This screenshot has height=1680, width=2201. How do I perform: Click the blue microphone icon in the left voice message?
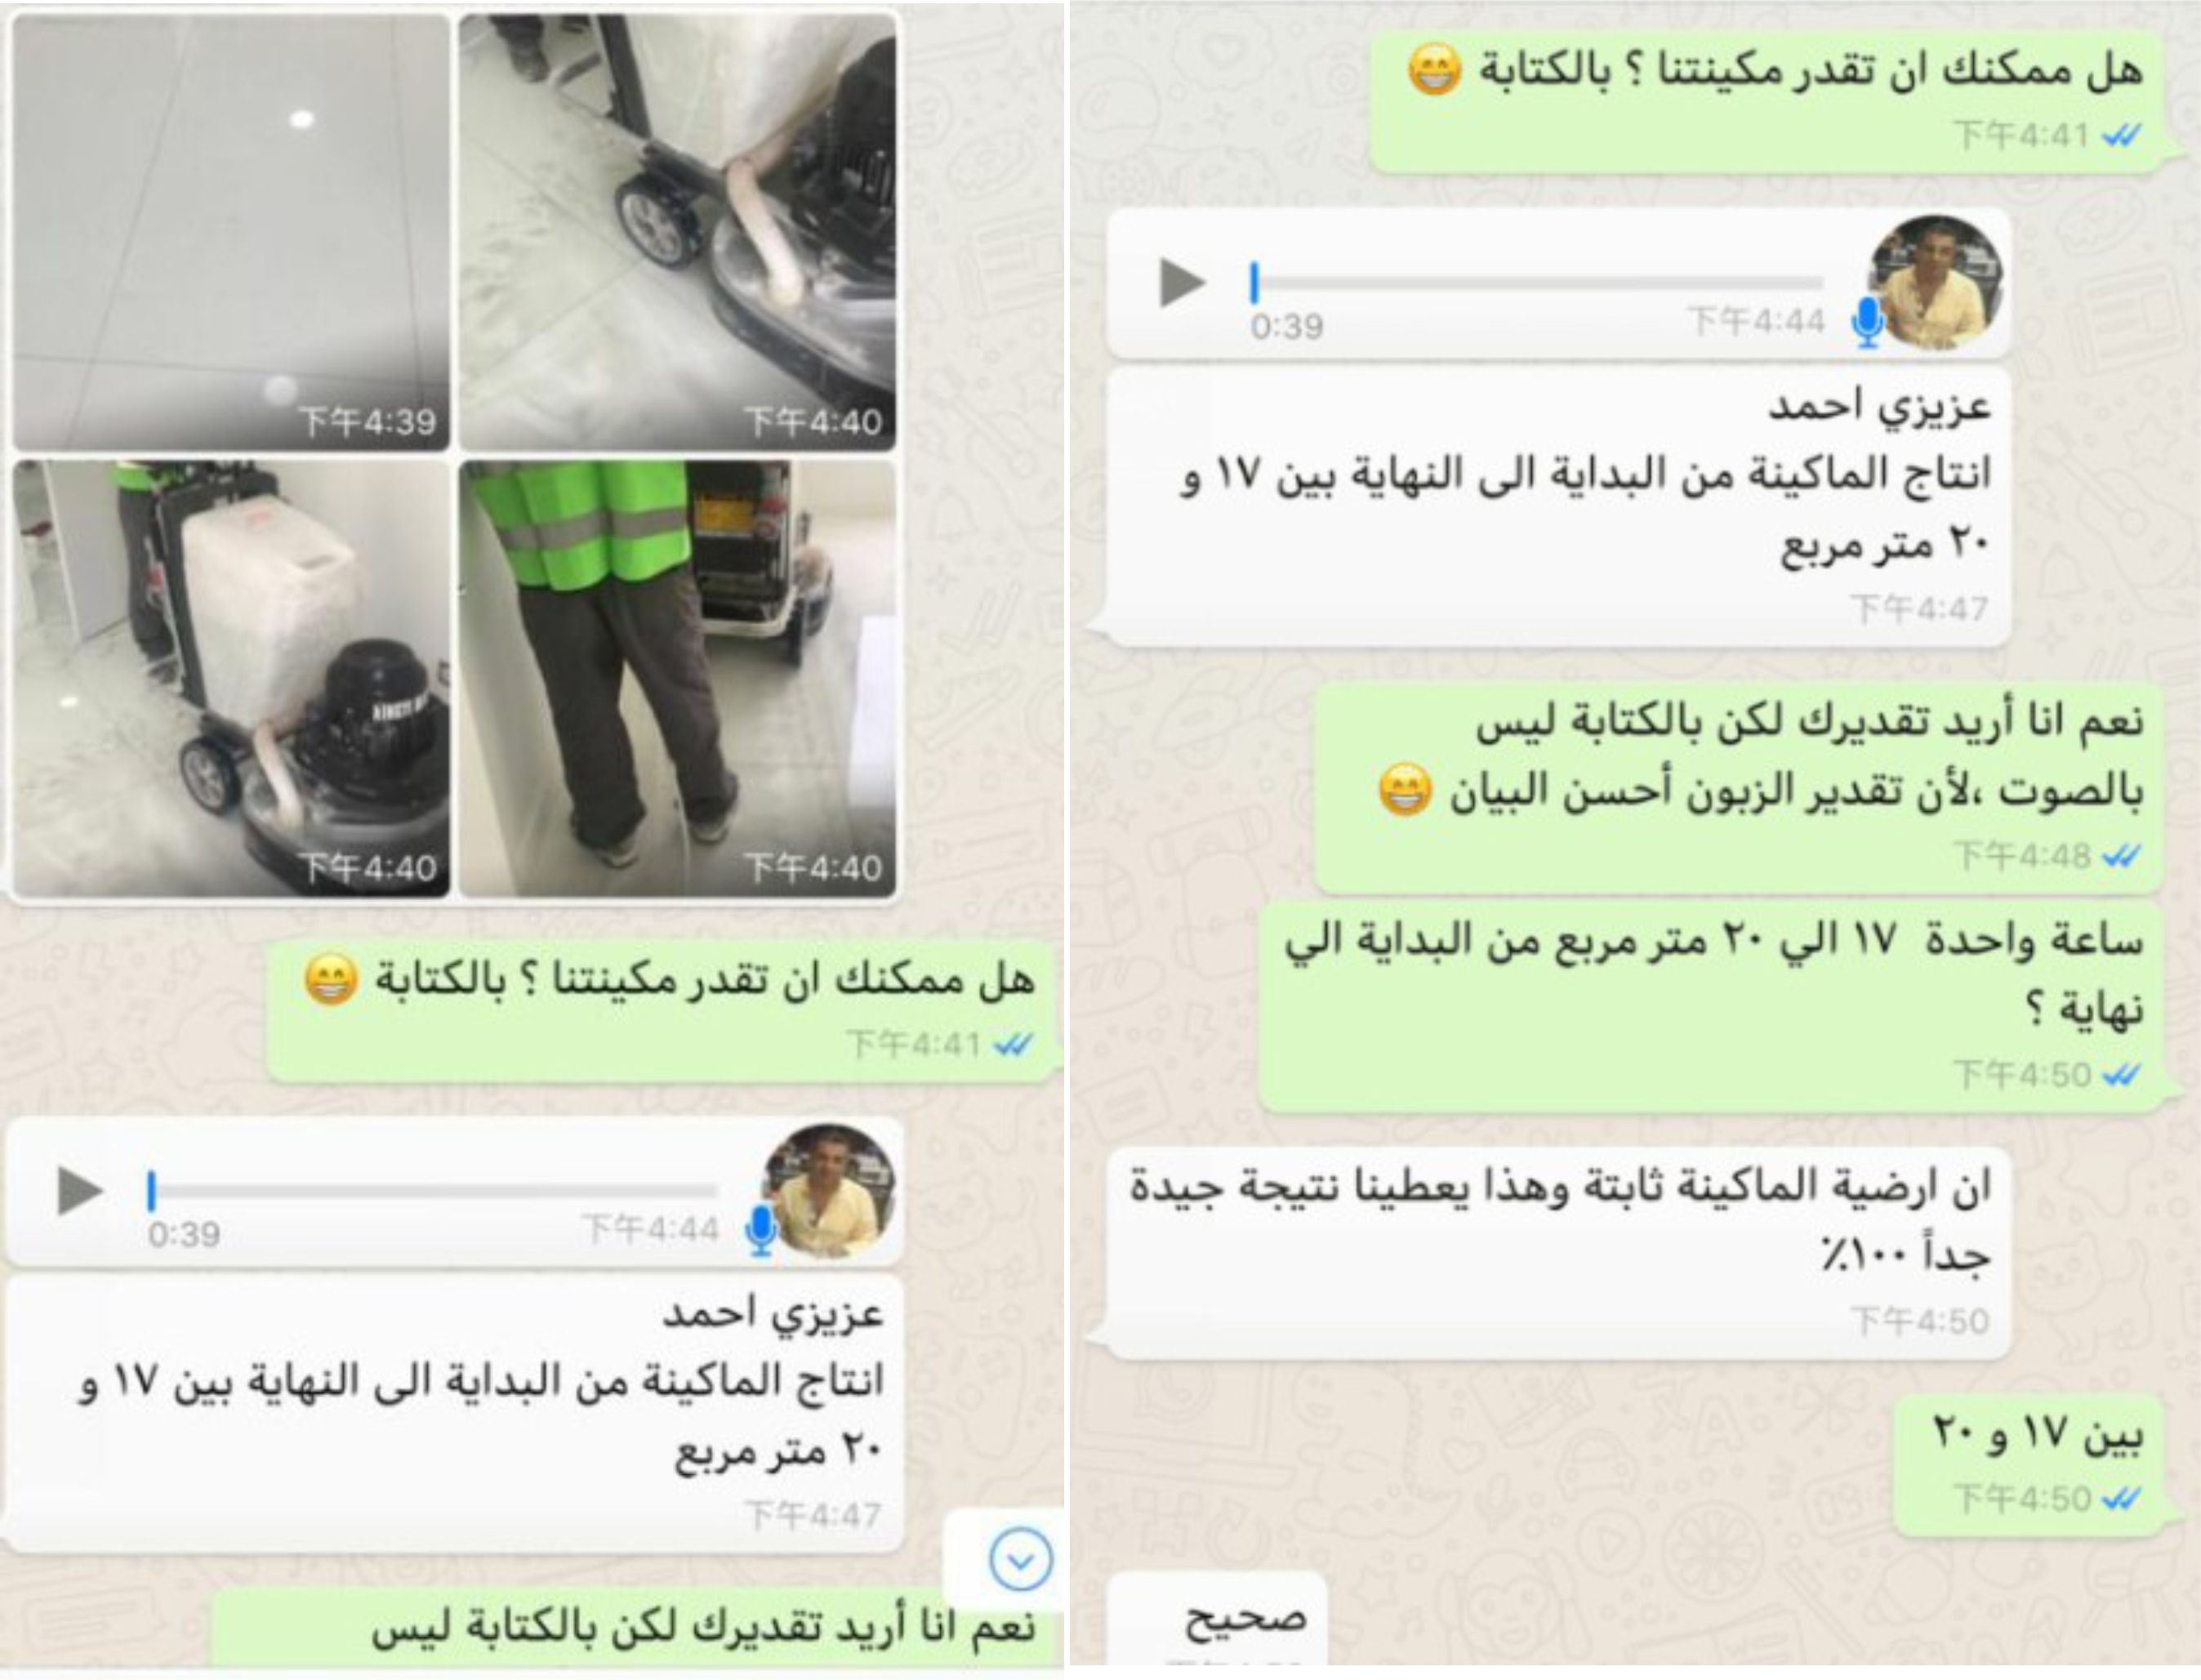(761, 1231)
